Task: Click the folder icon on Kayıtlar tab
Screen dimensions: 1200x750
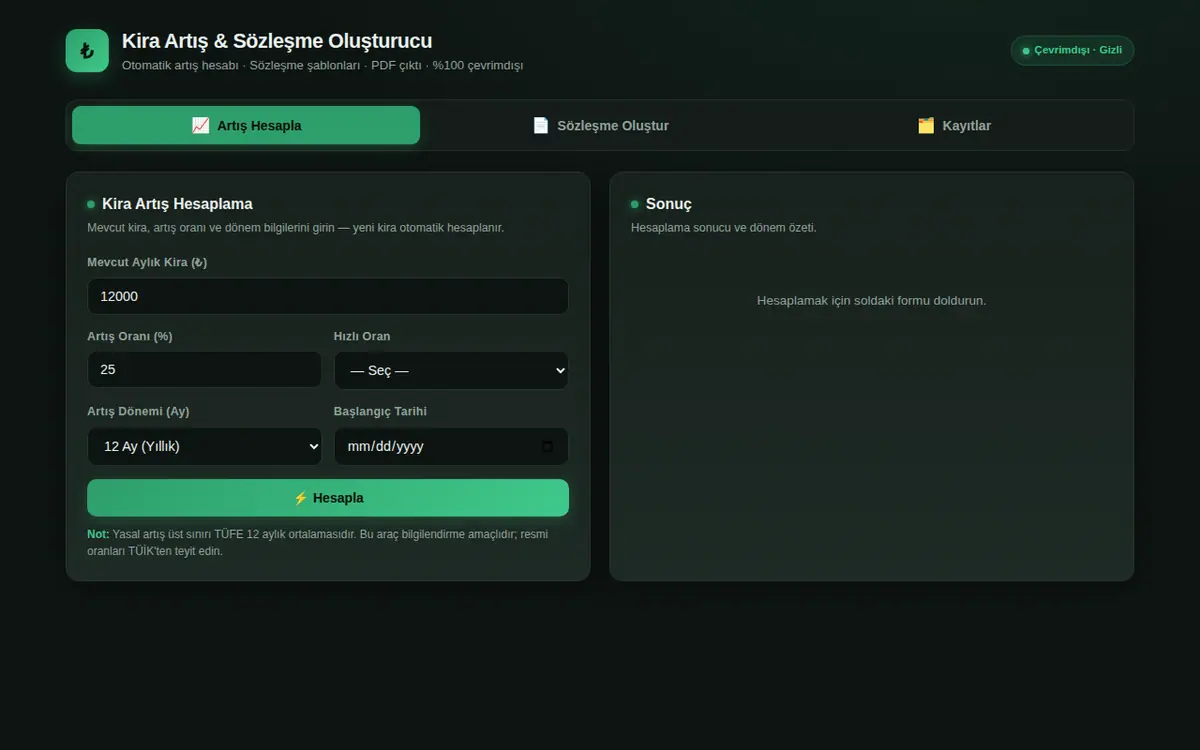Action: click(x=926, y=126)
